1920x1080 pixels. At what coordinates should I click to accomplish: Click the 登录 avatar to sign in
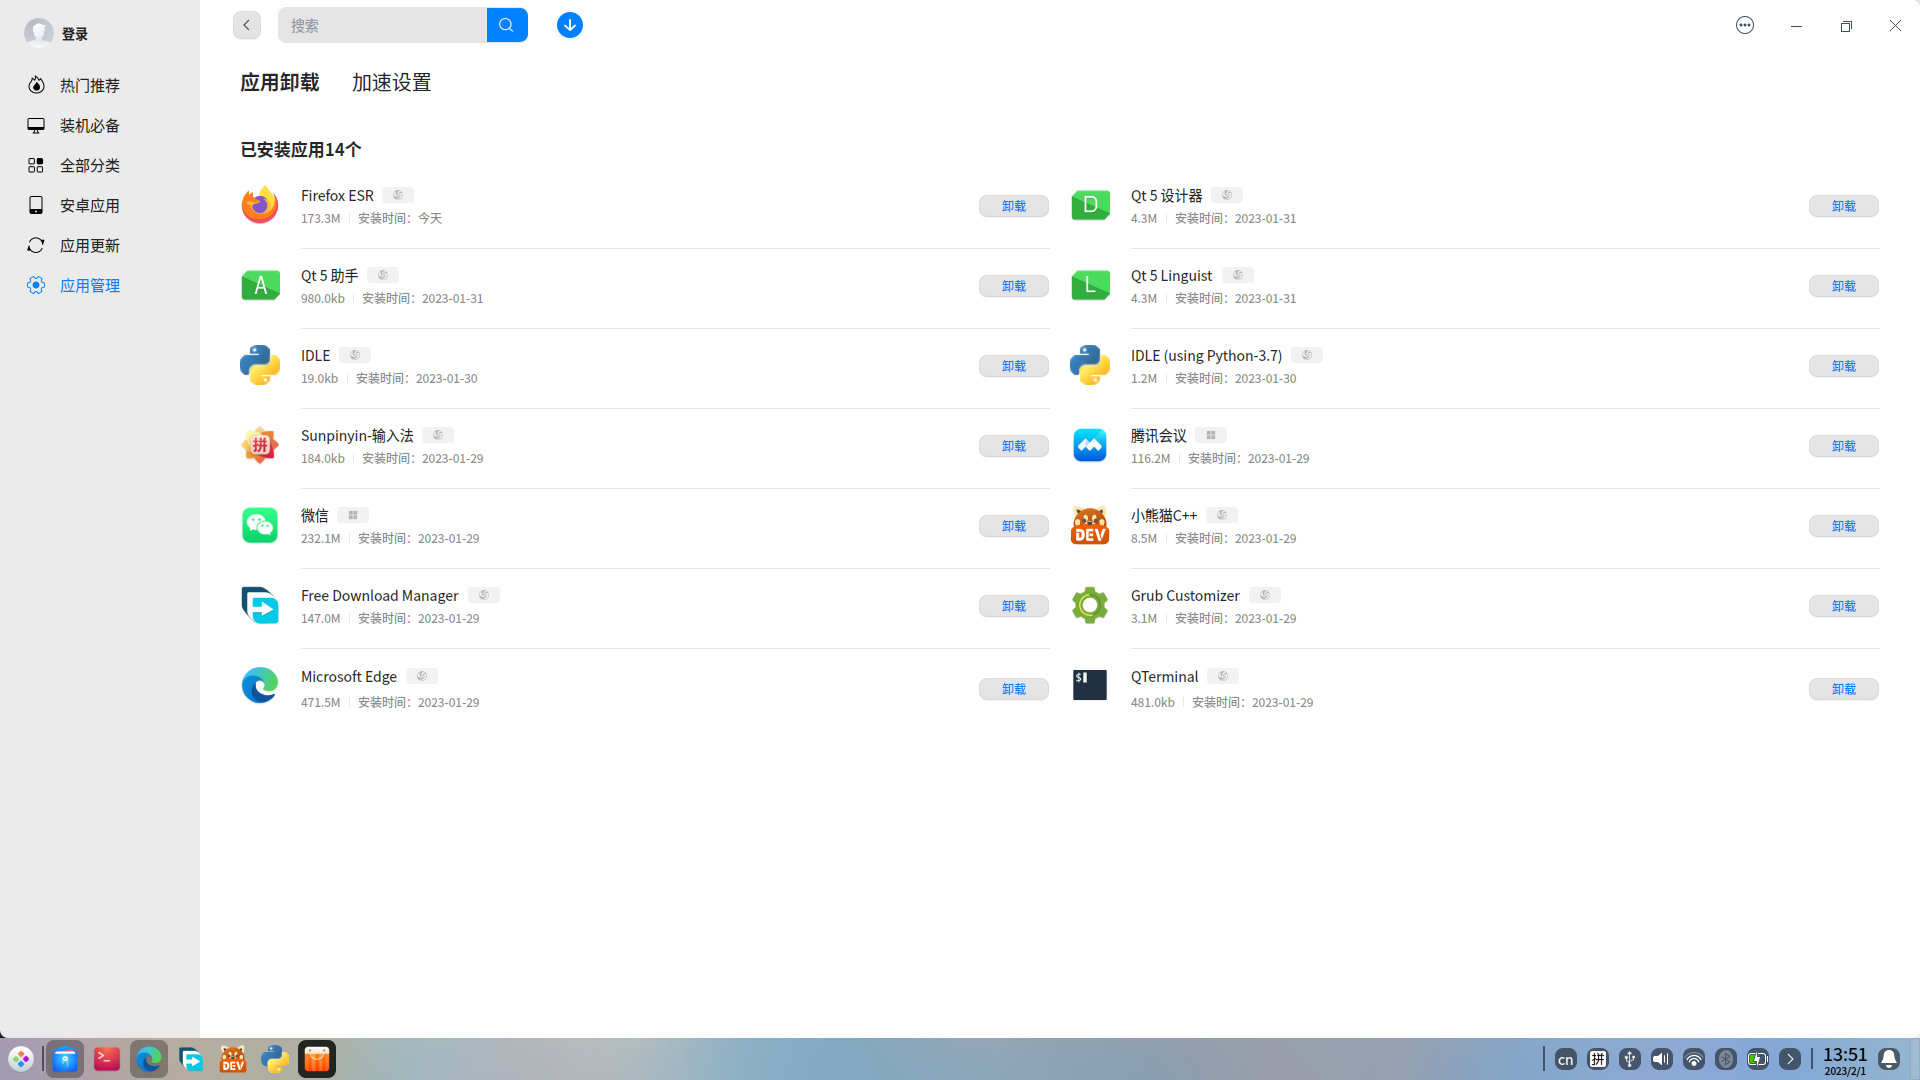(39, 33)
